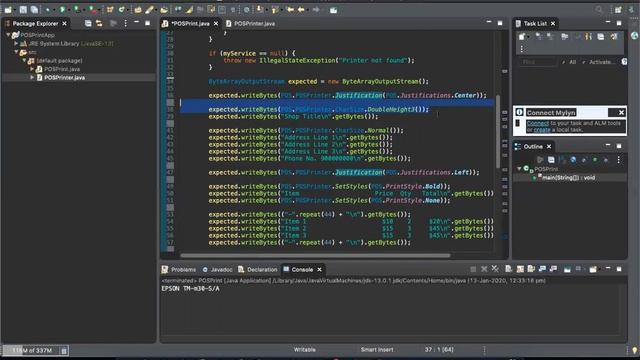This screenshot has height=360, width=640.
Task: Open the New Task dropdown arrow
Action: click(x=528, y=37)
